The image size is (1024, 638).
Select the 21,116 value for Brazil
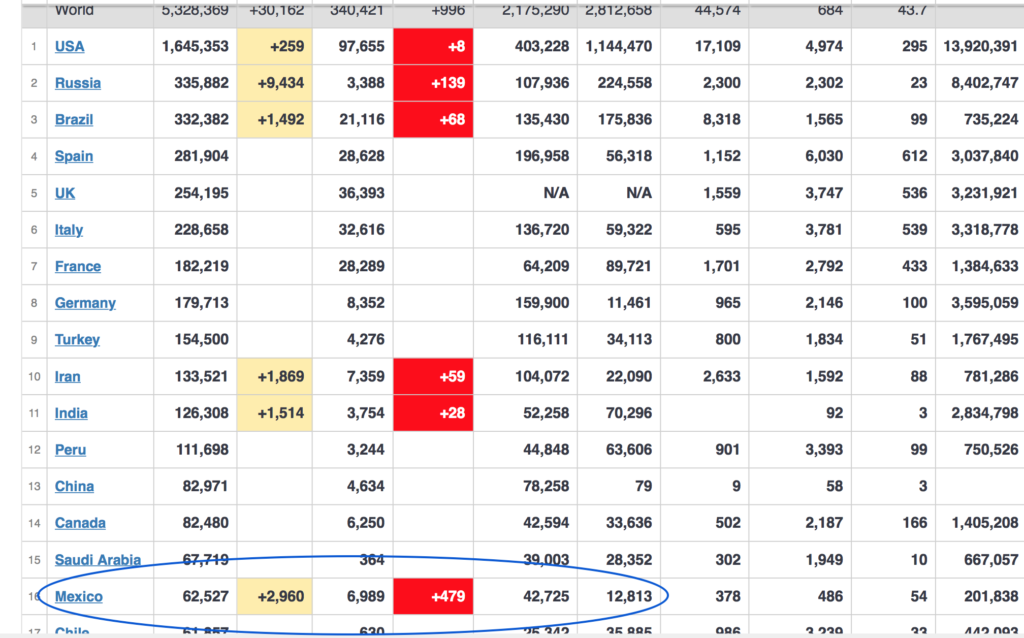[362, 120]
